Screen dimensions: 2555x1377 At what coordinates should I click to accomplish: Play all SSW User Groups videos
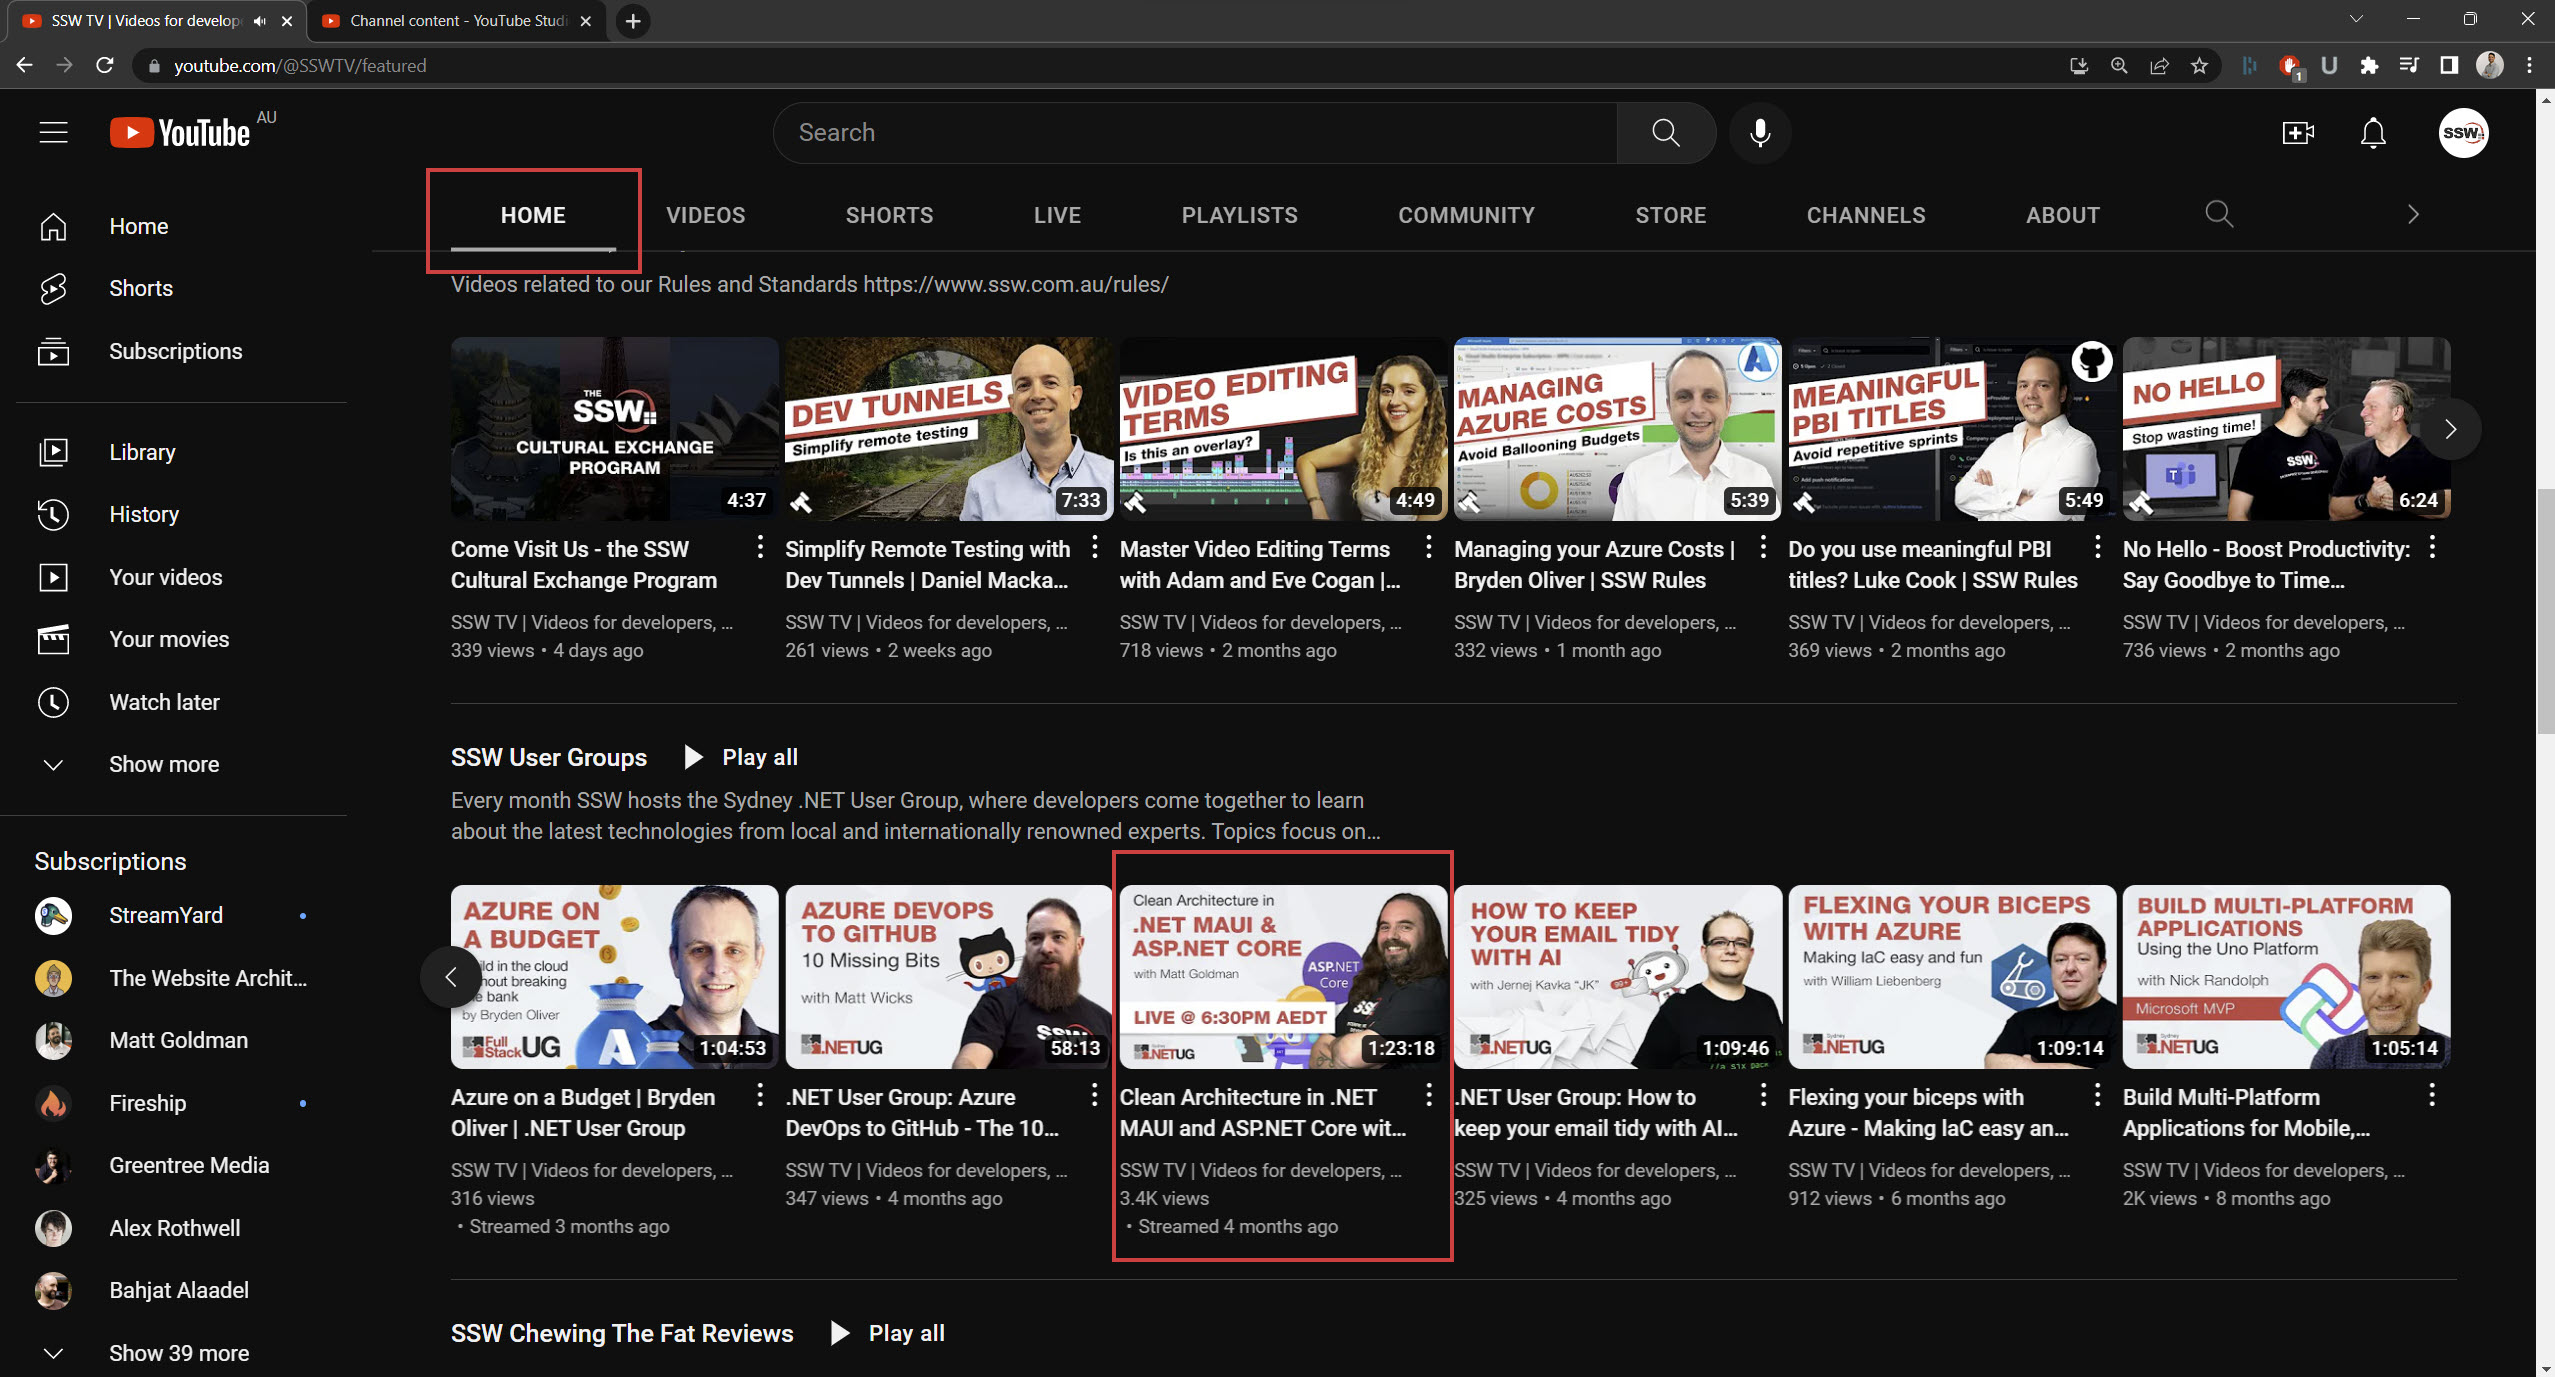coord(741,757)
